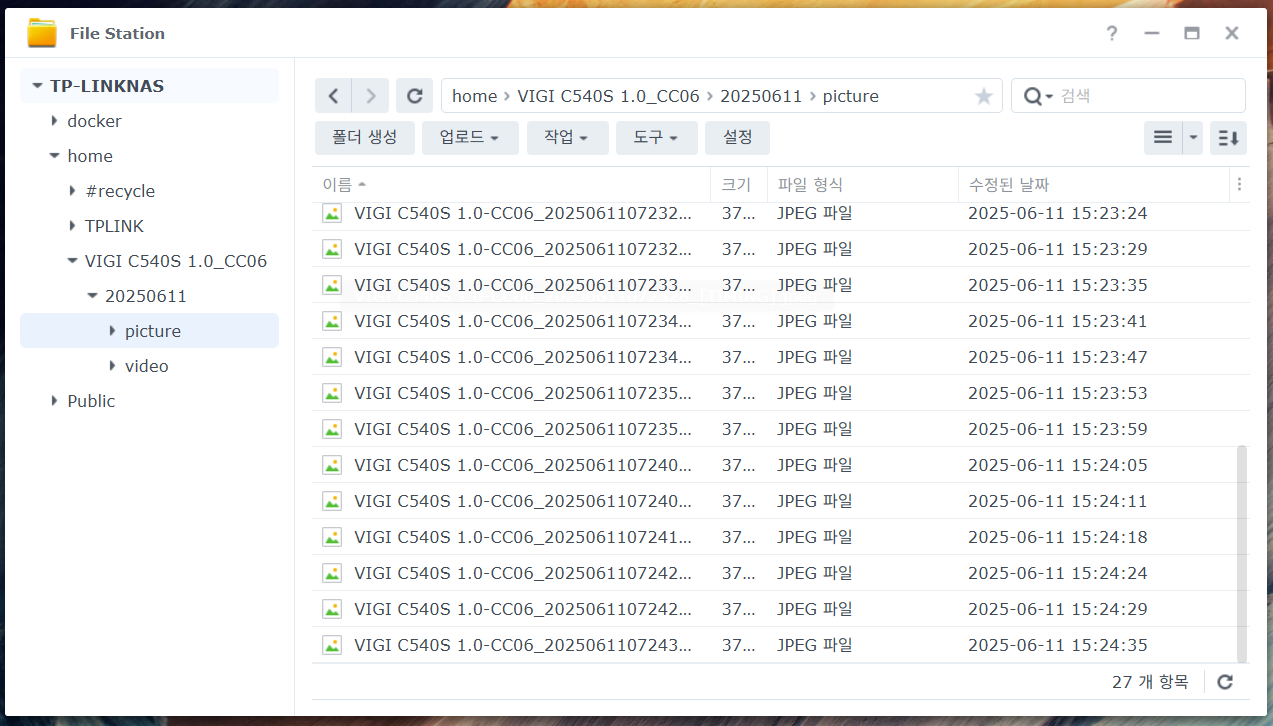Collapse VIGI C540S 1.0_CC06 tree arrow
Screen dimensions: 1273x726
72,261
